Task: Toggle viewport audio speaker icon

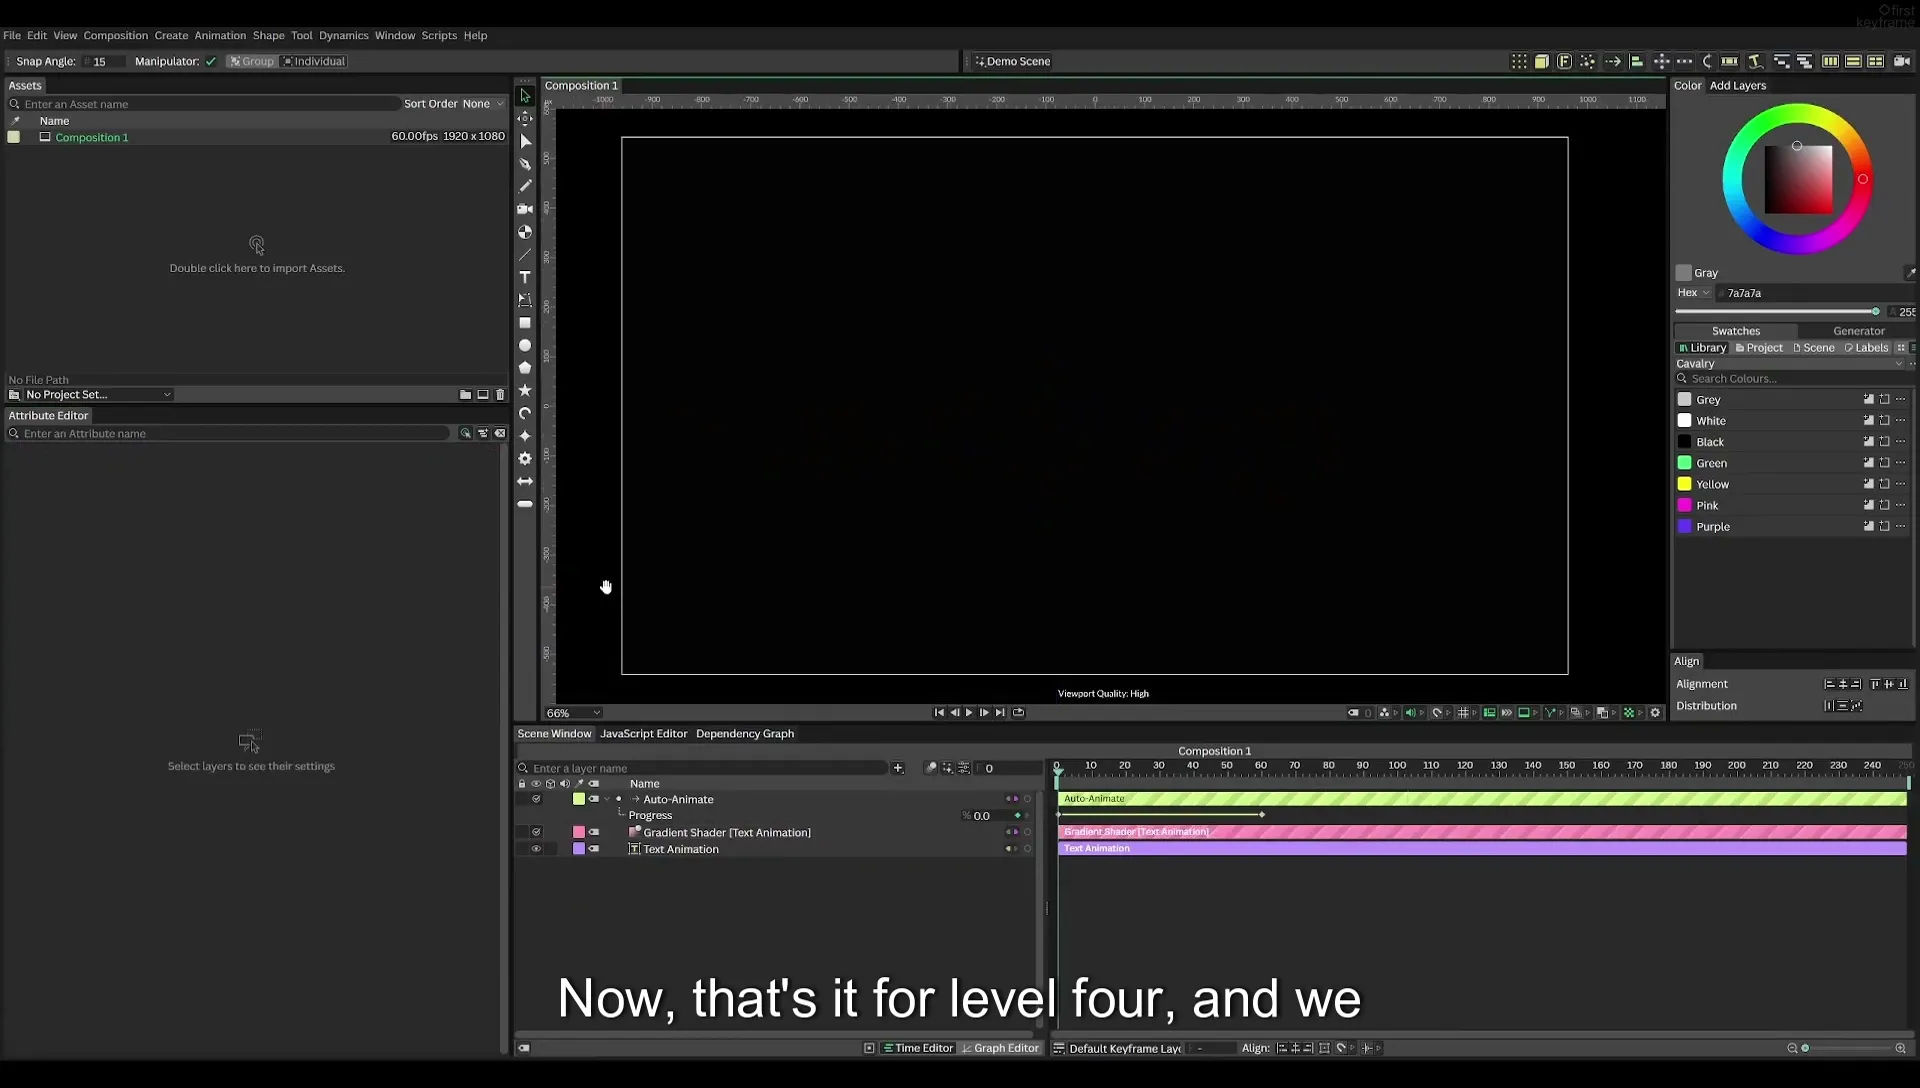Action: 1409,713
